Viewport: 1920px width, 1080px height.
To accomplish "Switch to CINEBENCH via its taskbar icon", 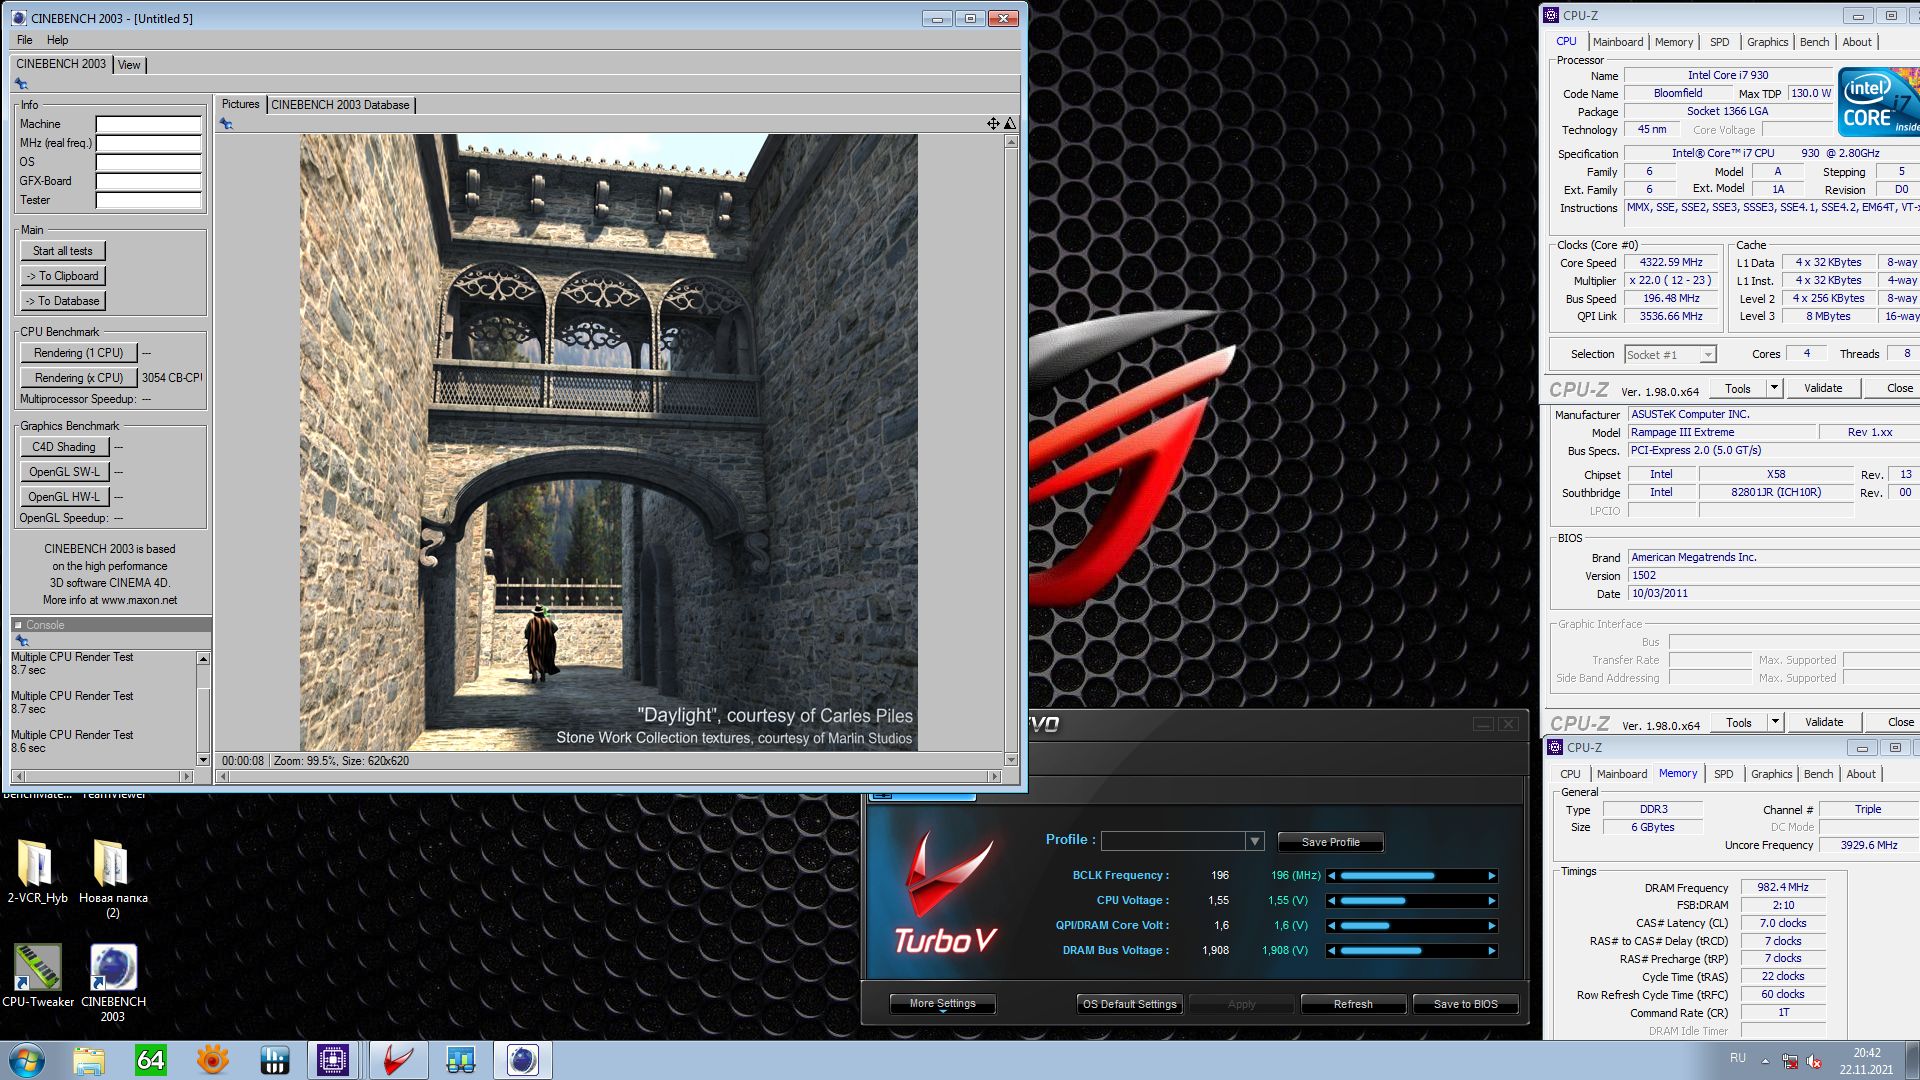I will coord(522,1060).
